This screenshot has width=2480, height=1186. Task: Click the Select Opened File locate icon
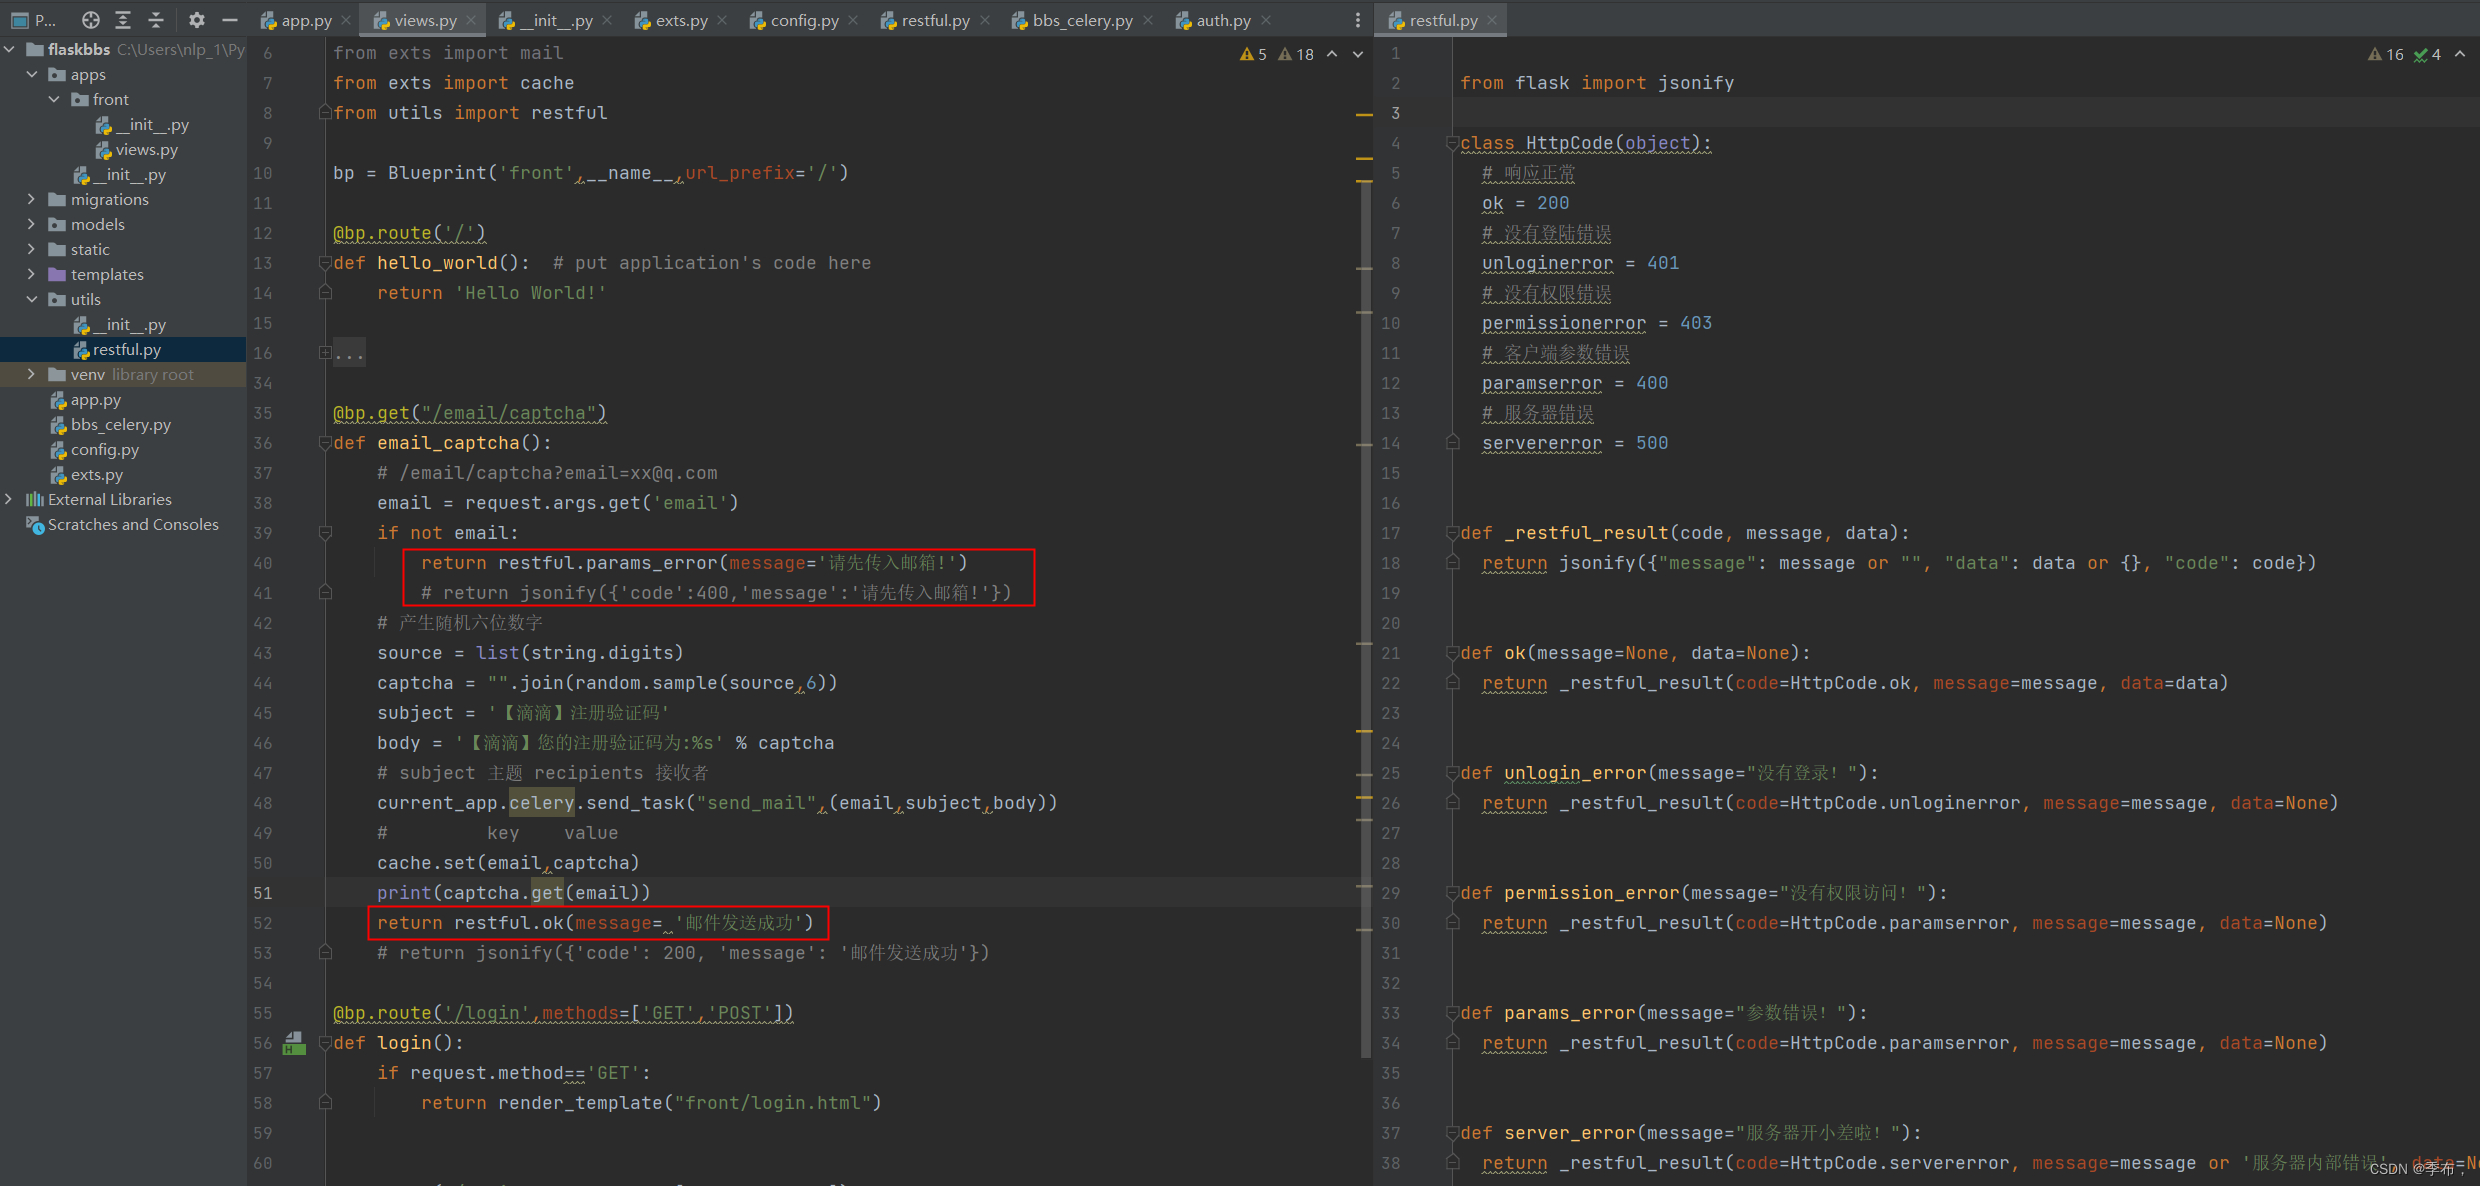point(91,20)
